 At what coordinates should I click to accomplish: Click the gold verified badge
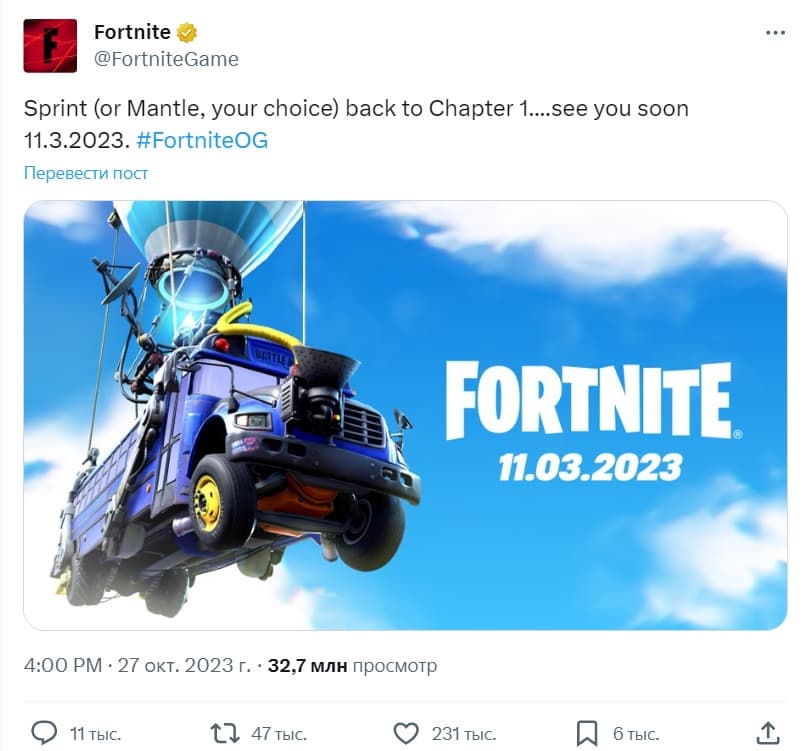point(186,33)
